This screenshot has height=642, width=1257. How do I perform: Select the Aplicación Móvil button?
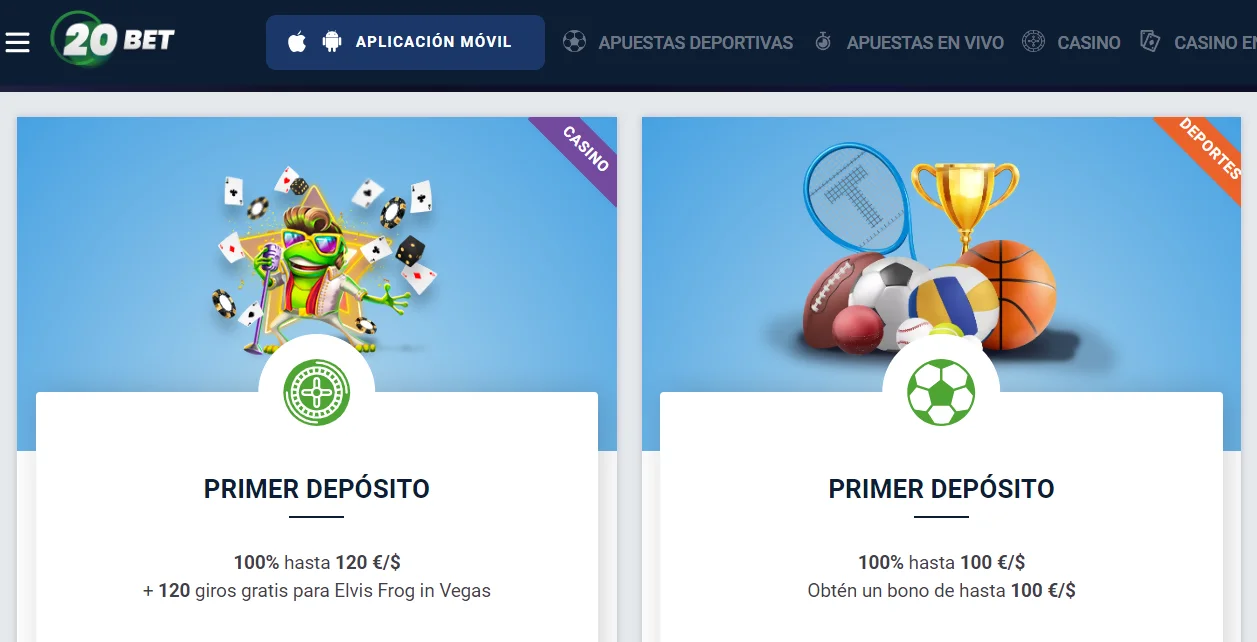(x=405, y=42)
